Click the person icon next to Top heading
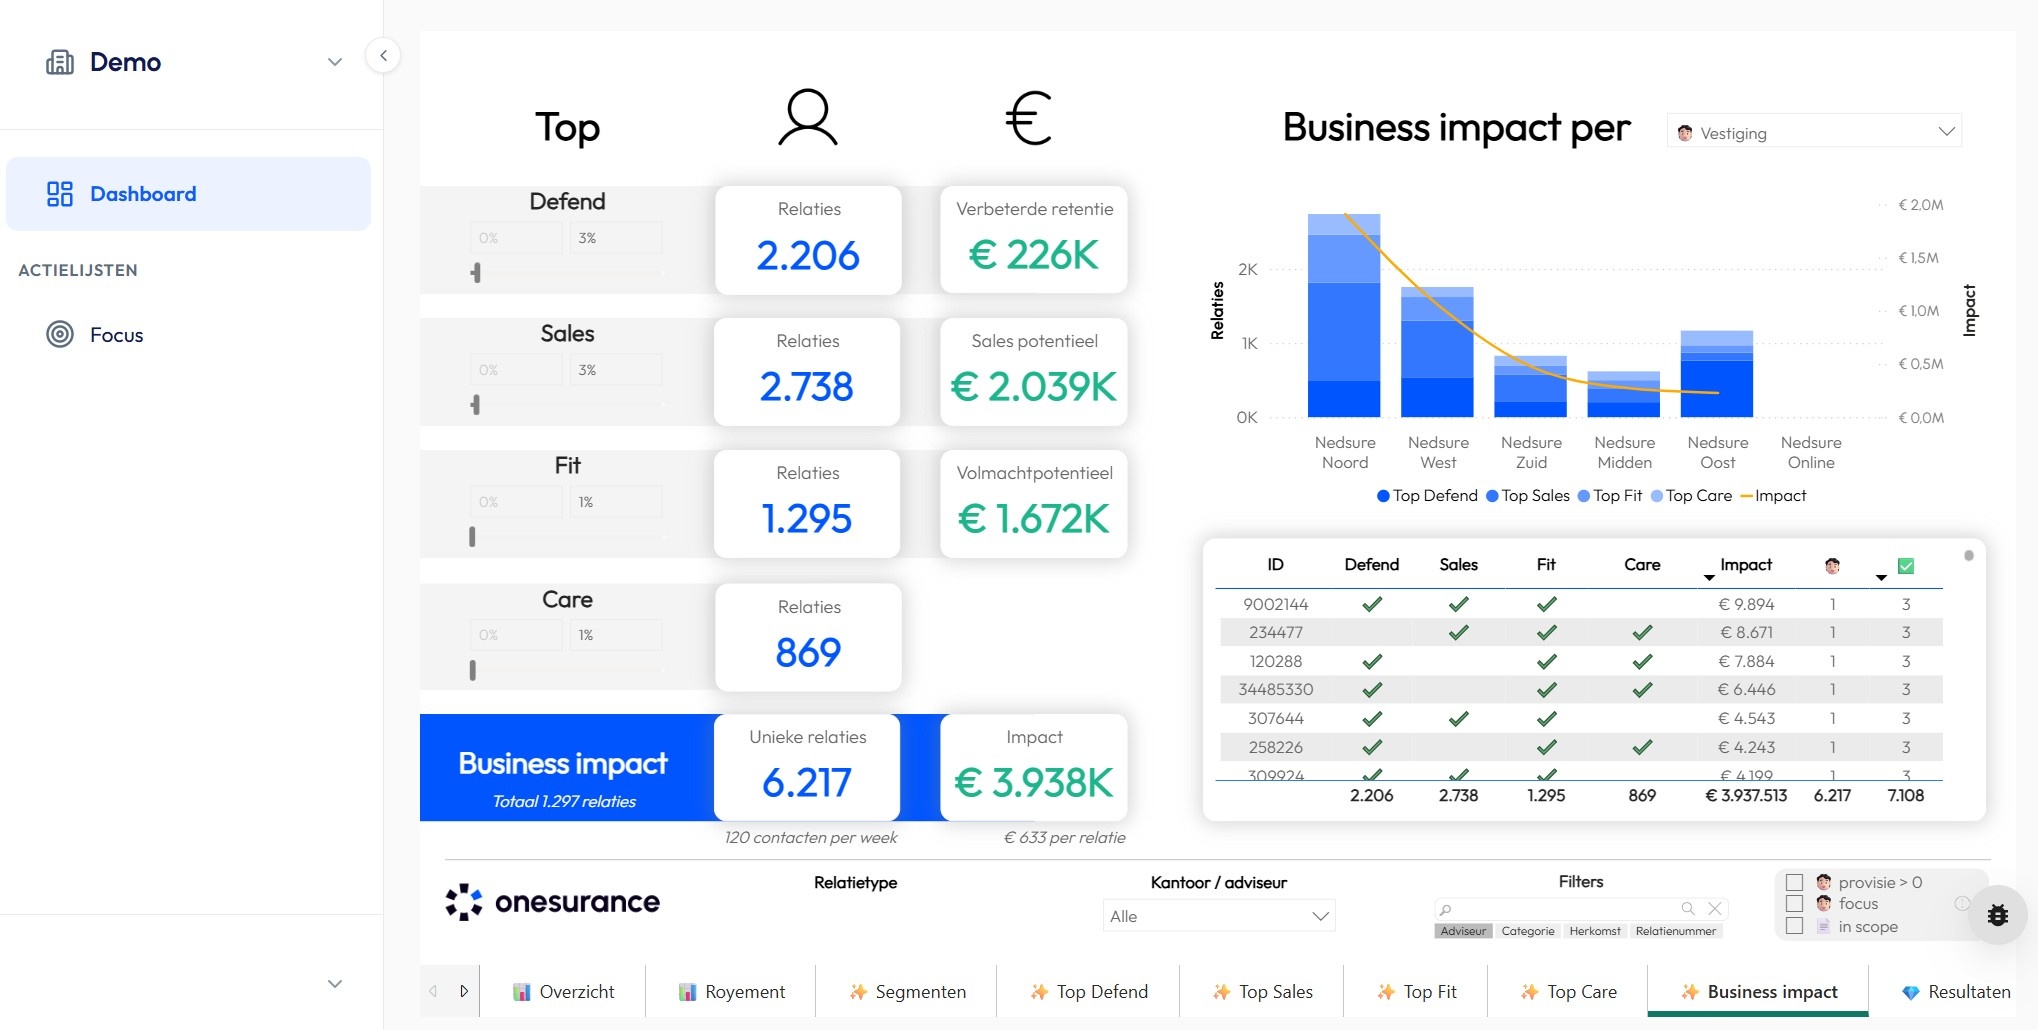The height and width of the screenshot is (1030, 2038). 807,117
